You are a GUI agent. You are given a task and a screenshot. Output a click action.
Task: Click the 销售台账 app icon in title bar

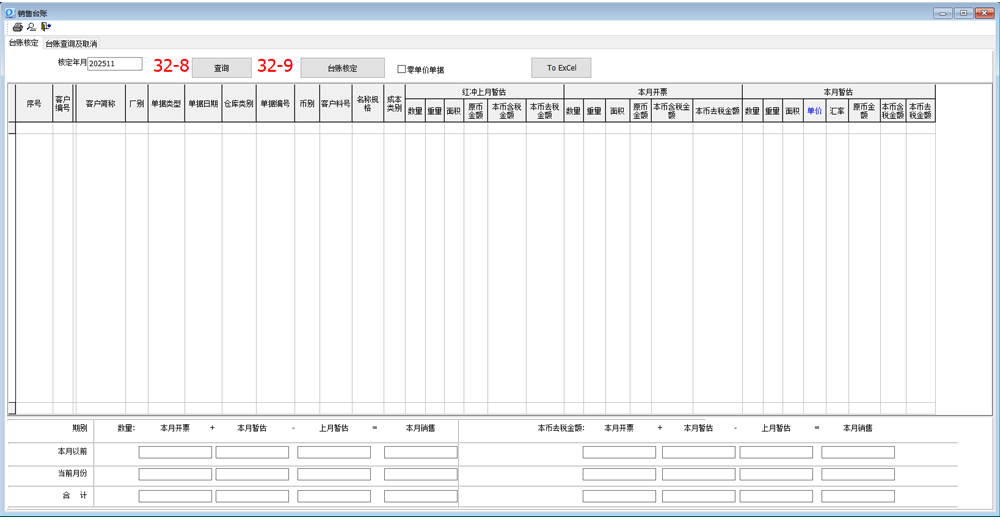(x=9, y=13)
